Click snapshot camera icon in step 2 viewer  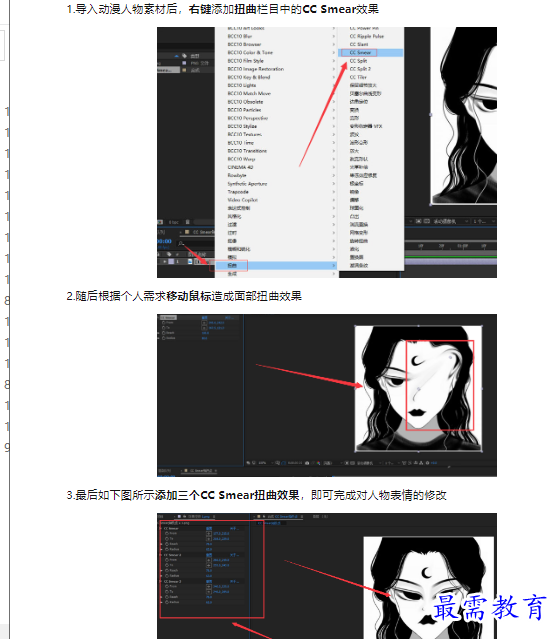[x=306, y=463]
